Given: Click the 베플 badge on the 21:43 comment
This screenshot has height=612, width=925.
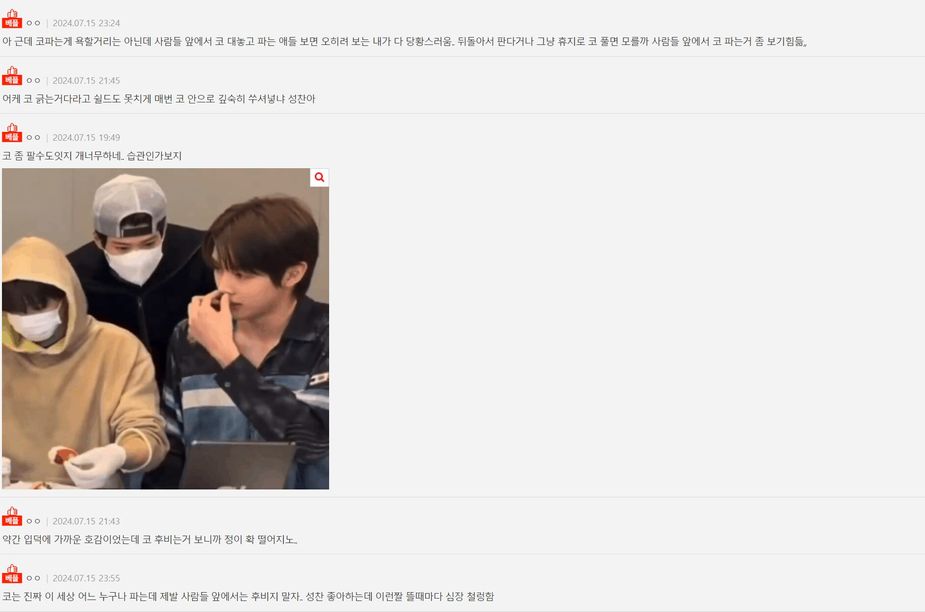Looking at the screenshot, I should (x=12, y=517).
